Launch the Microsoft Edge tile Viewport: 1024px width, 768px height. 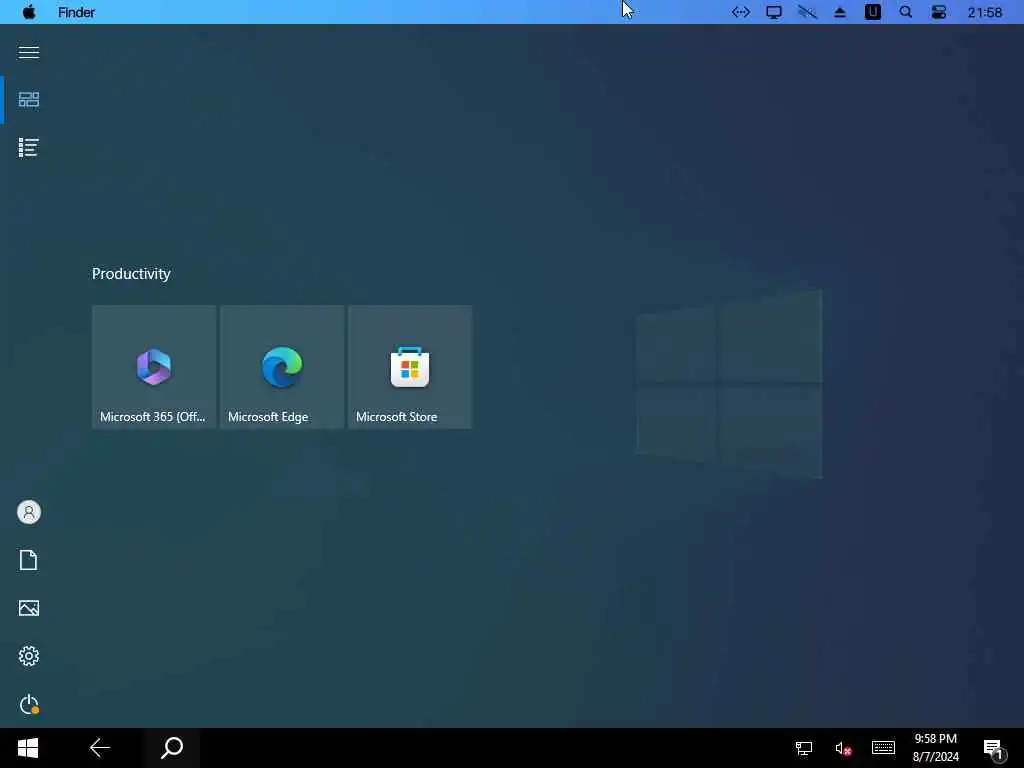pyautogui.click(x=282, y=367)
